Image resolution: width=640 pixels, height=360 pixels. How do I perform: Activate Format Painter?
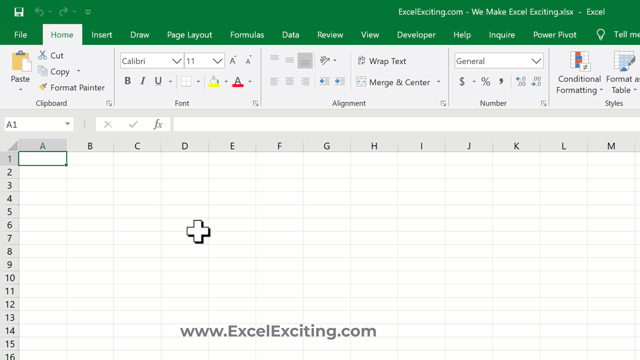click(72, 87)
